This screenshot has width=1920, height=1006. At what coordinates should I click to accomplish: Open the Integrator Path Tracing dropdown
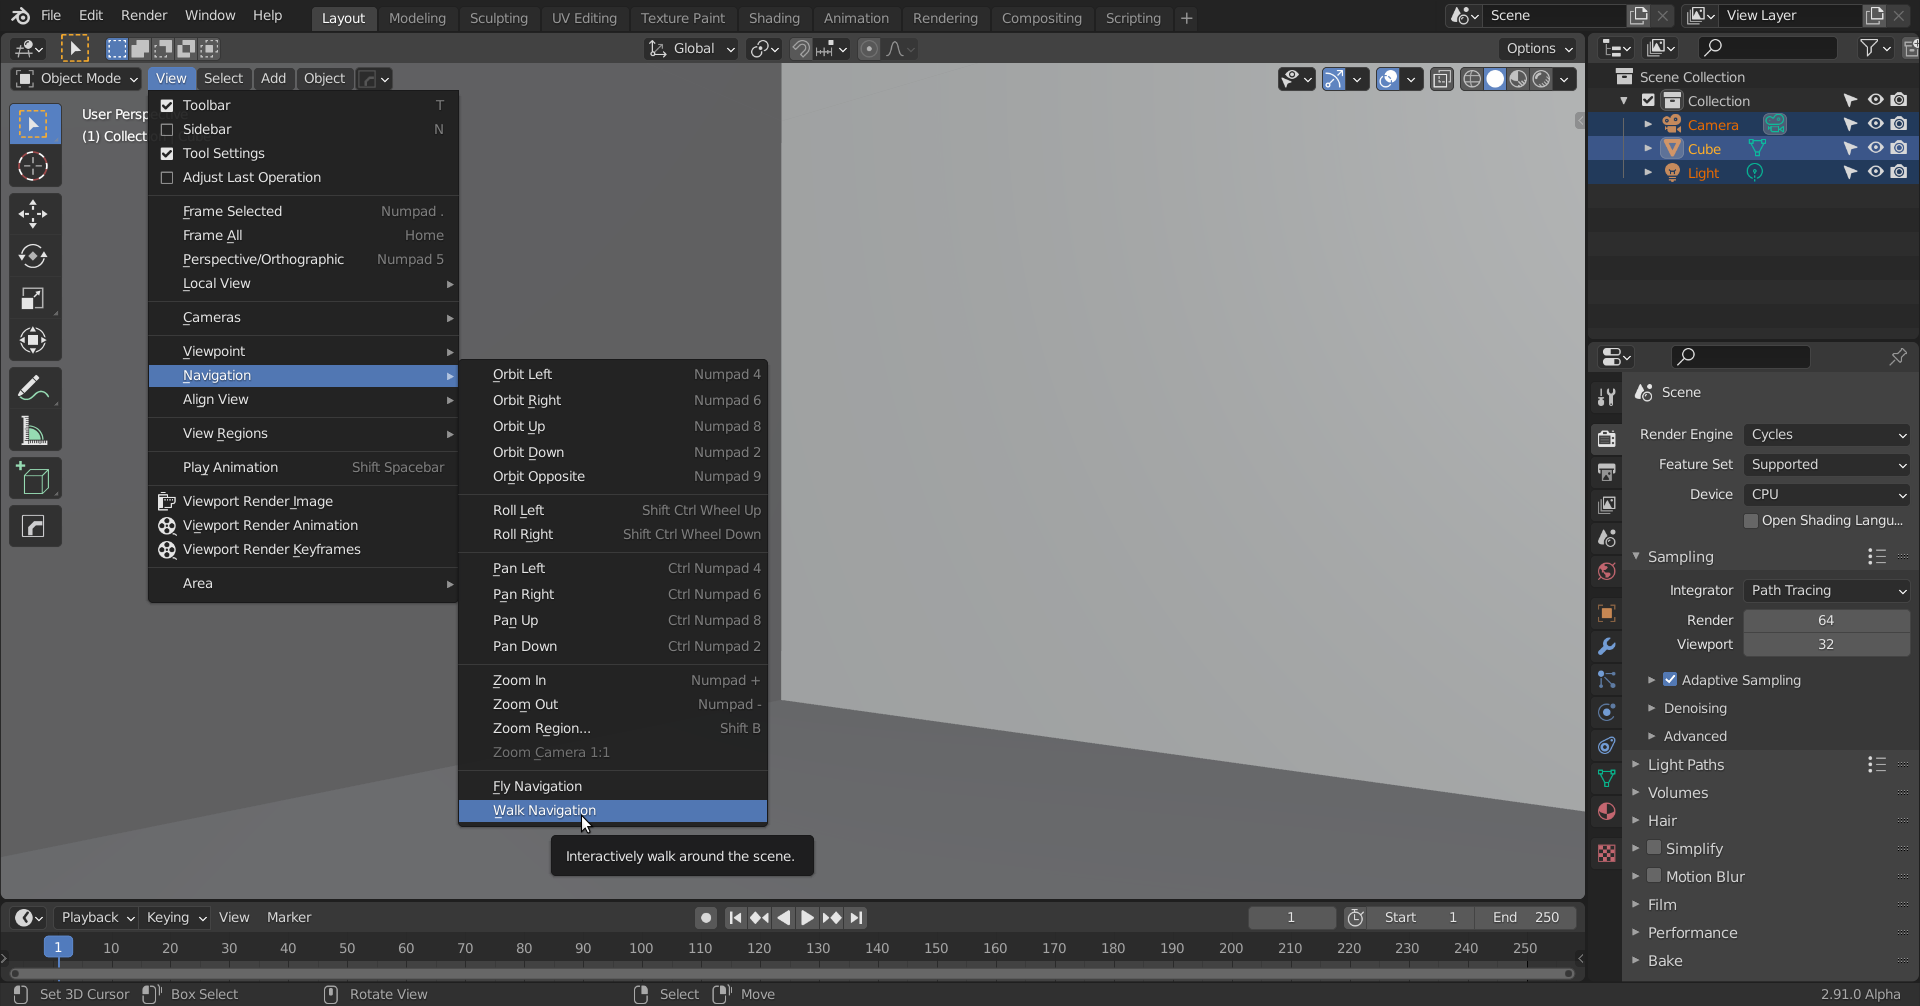click(1827, 590)
